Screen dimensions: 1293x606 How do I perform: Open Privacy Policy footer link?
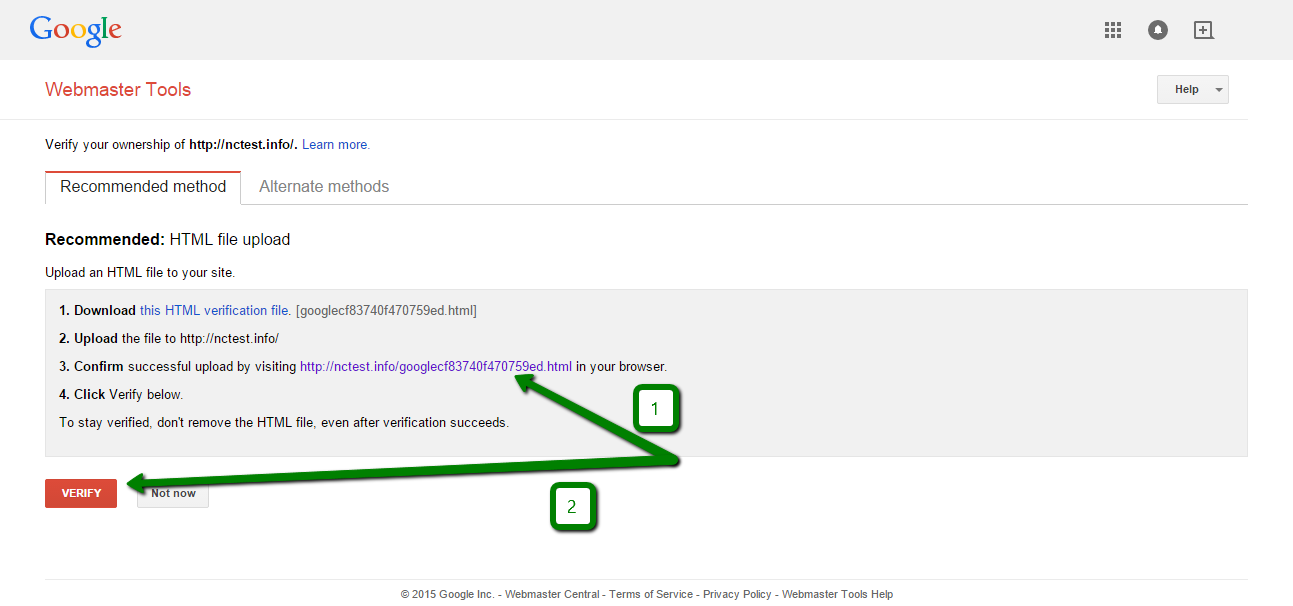[737, 594]
